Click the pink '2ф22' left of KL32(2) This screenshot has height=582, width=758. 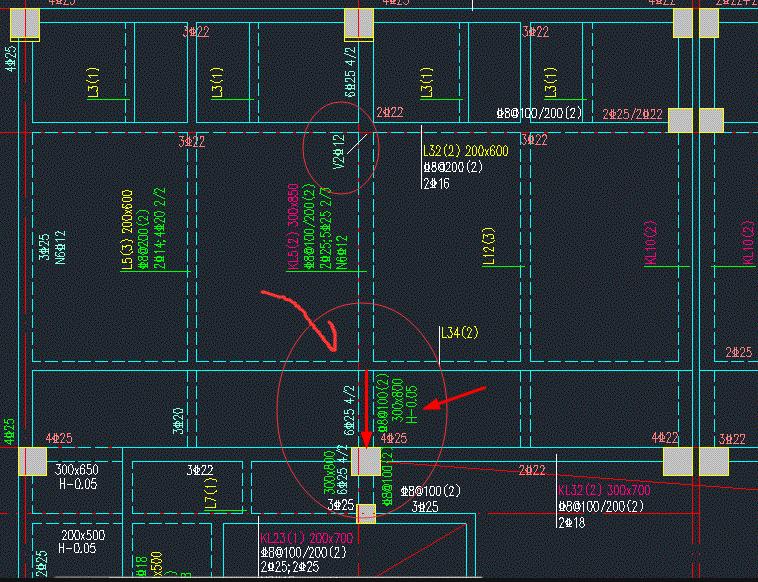click(x=532, y=469)
